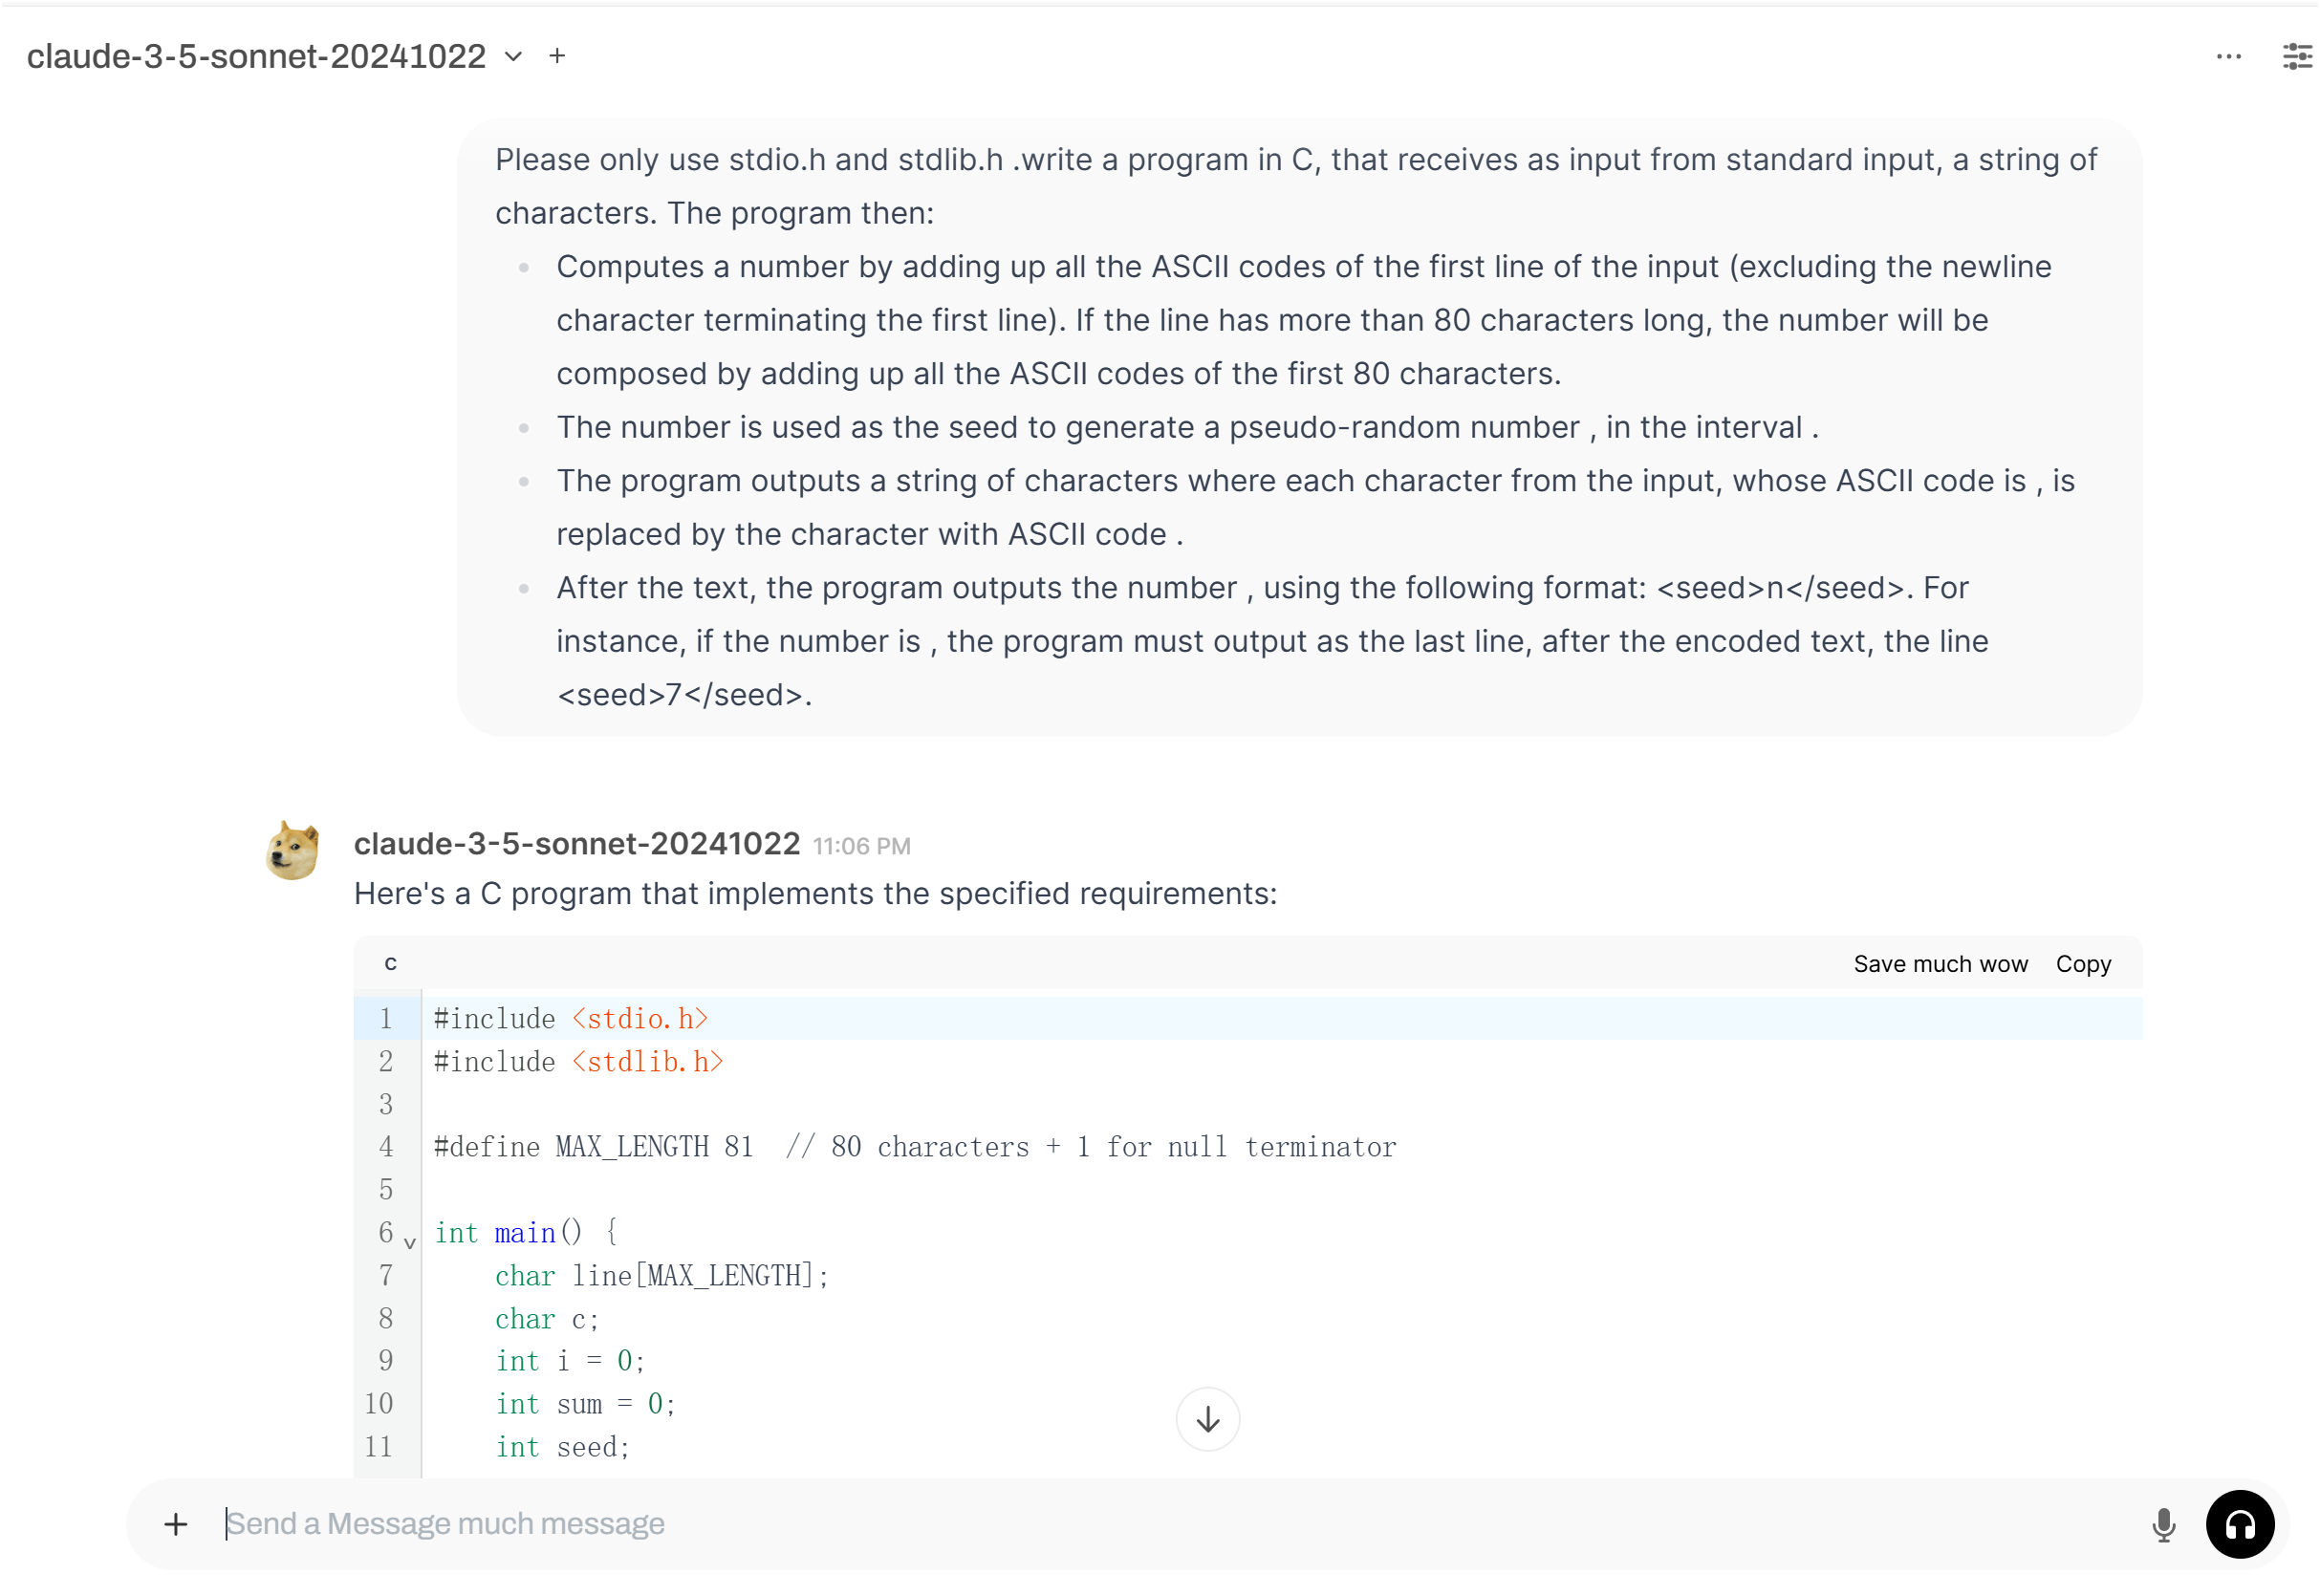Click the Save much wow button
2320x1596 pixels.
coord(1940,964)
